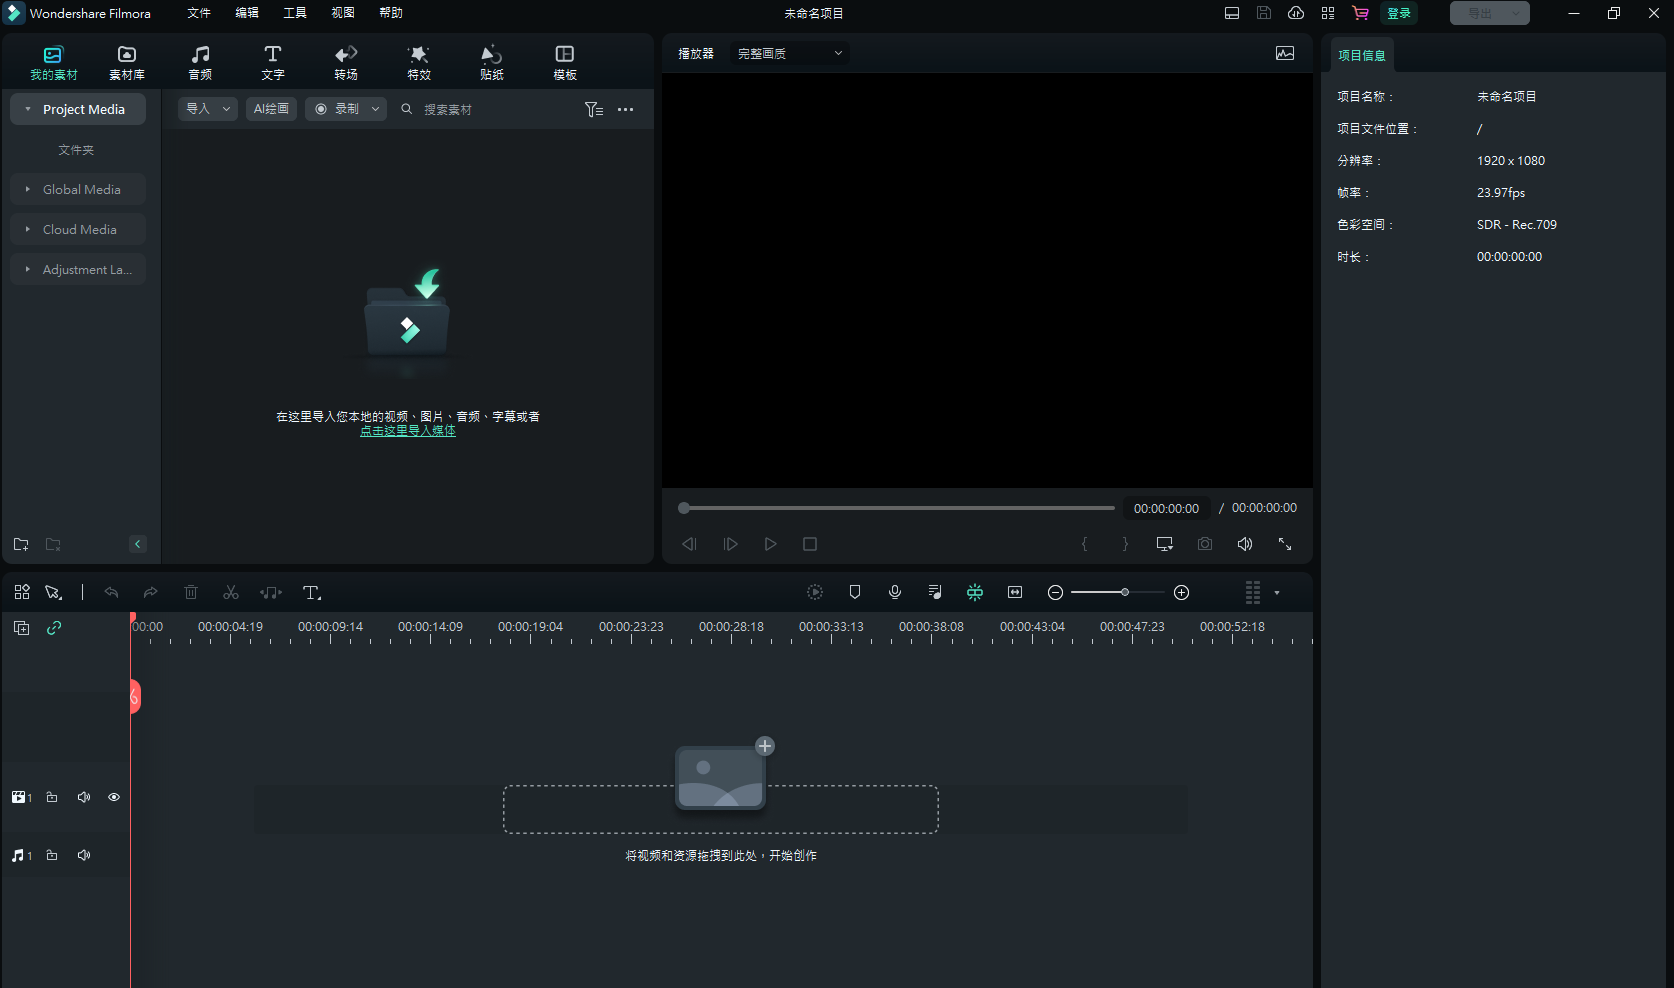Click the play button in the player
Screen dimensions: 1674x988
point(770,544)
